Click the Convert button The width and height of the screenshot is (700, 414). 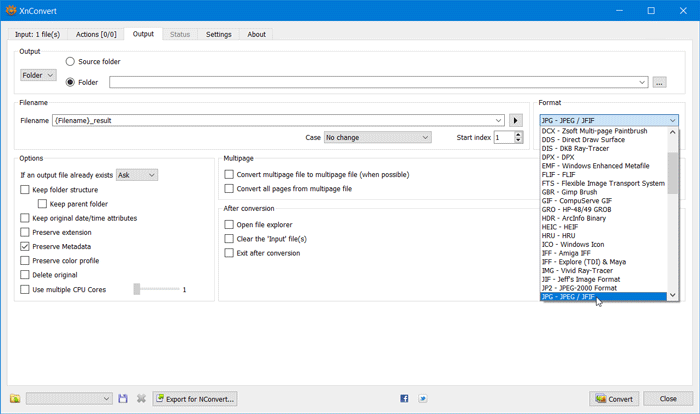[x=614, y=398]
